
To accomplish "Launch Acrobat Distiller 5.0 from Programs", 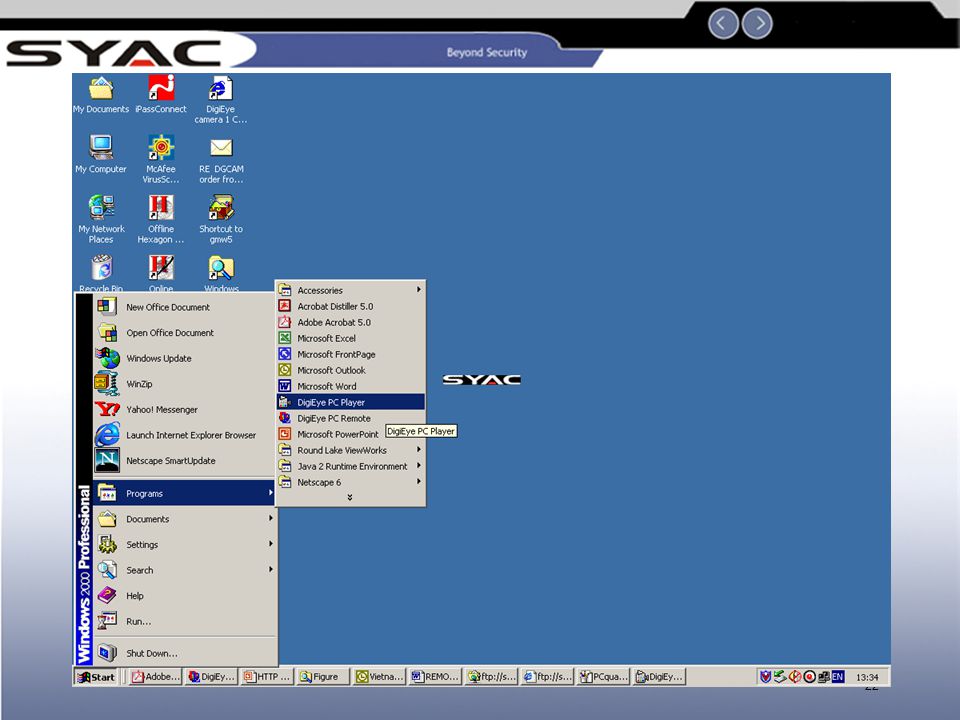I will point(350,306).
